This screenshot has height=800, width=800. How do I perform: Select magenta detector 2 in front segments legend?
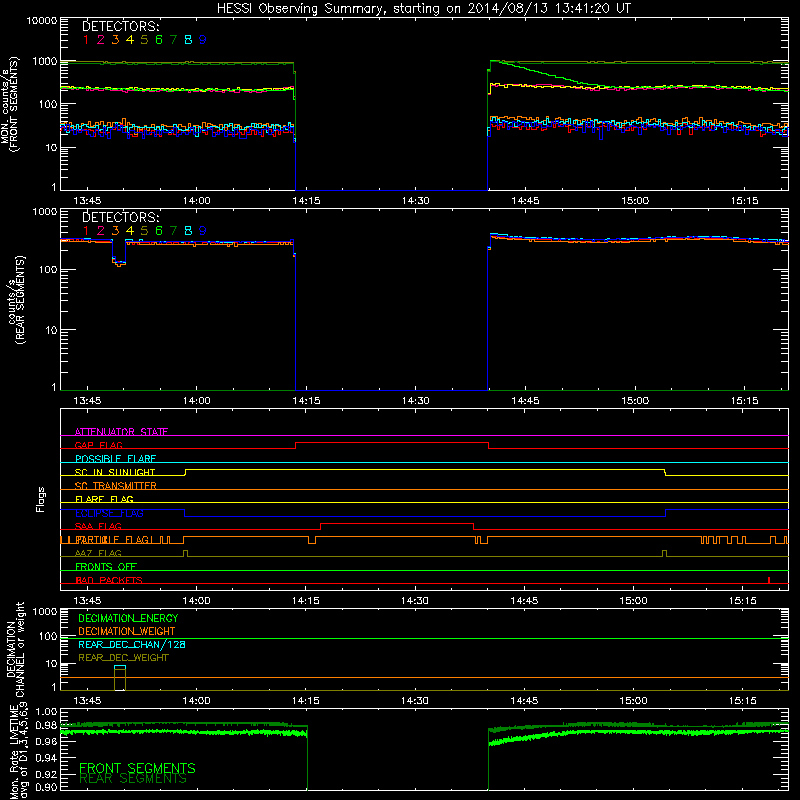point(101,40)
